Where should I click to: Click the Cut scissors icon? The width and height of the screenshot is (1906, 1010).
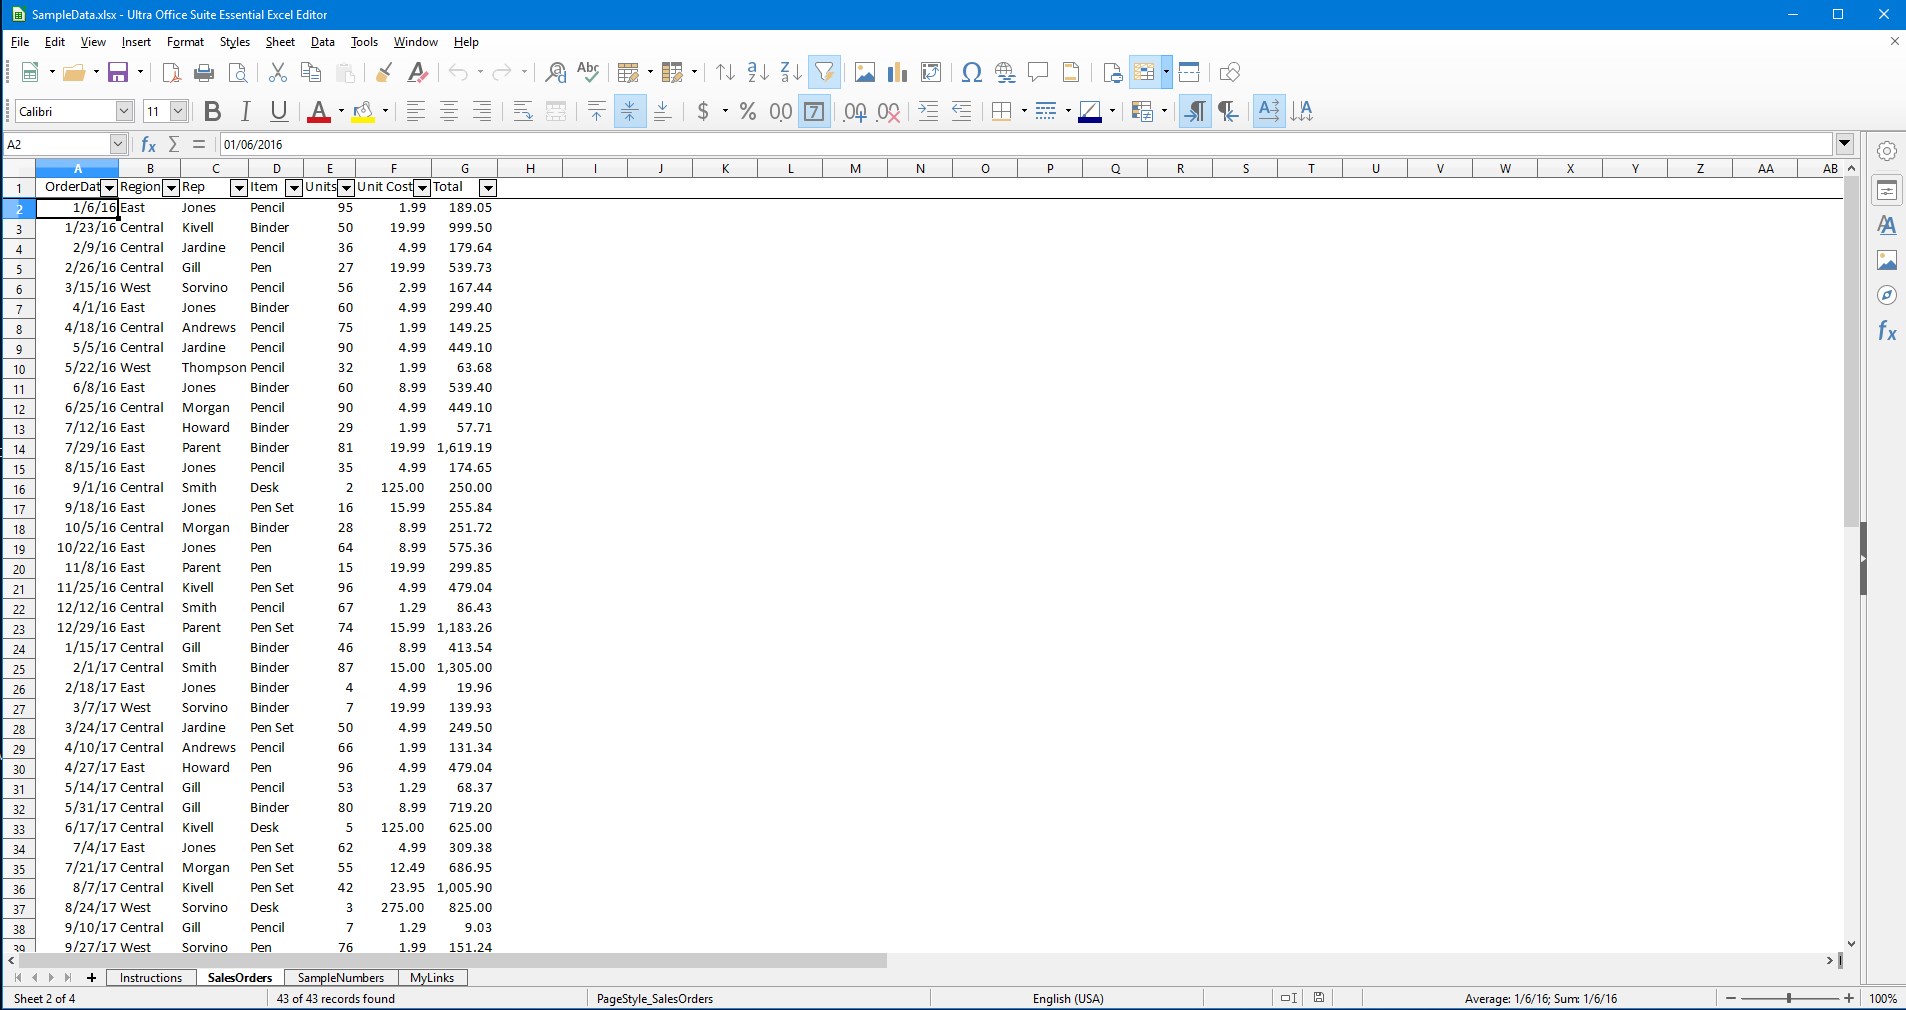[x=278, y=72]
